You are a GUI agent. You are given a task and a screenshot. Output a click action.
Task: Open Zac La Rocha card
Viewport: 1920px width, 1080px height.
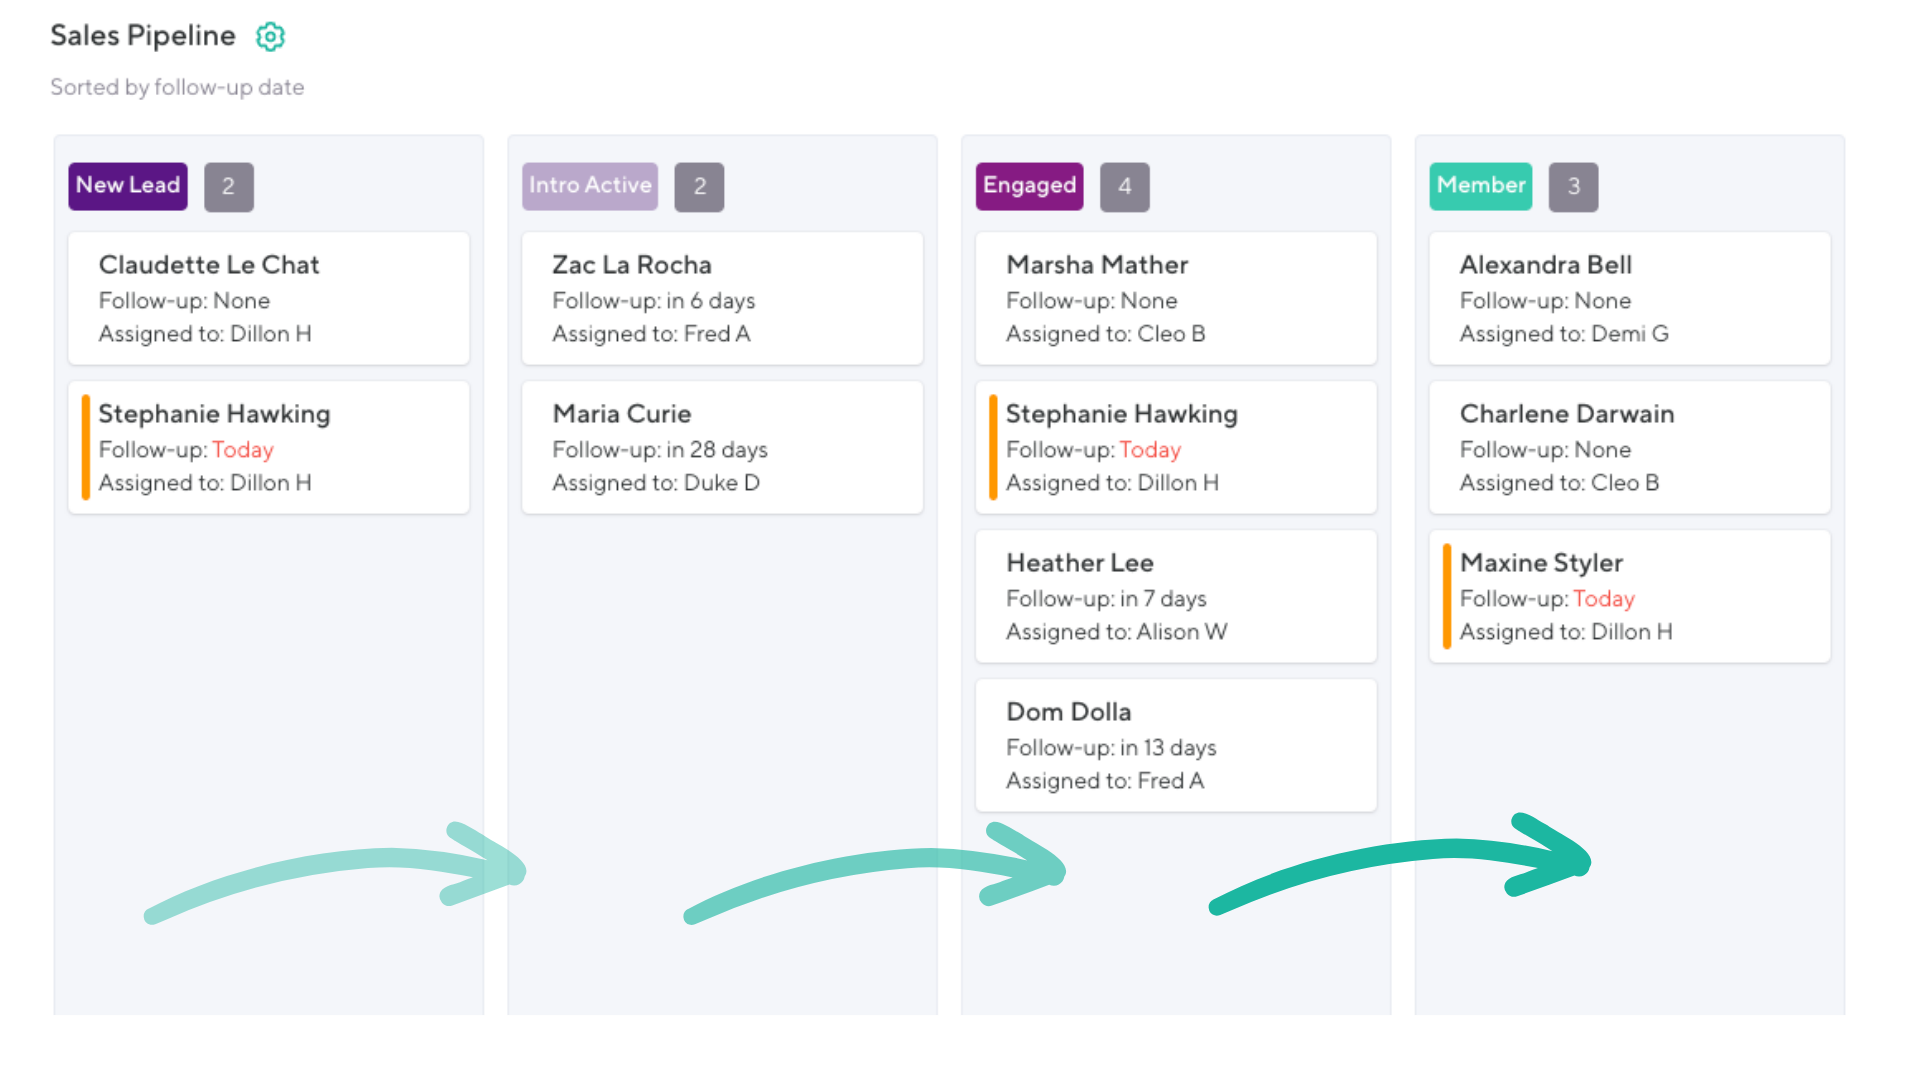click(x=722, y=298)
